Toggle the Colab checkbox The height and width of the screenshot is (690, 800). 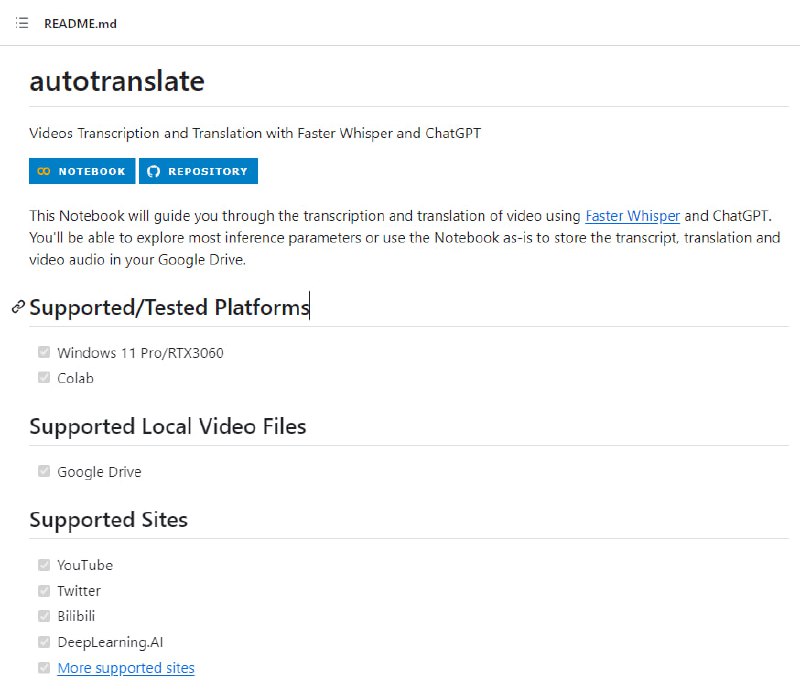pyautogui.click(x=43, y=378)
